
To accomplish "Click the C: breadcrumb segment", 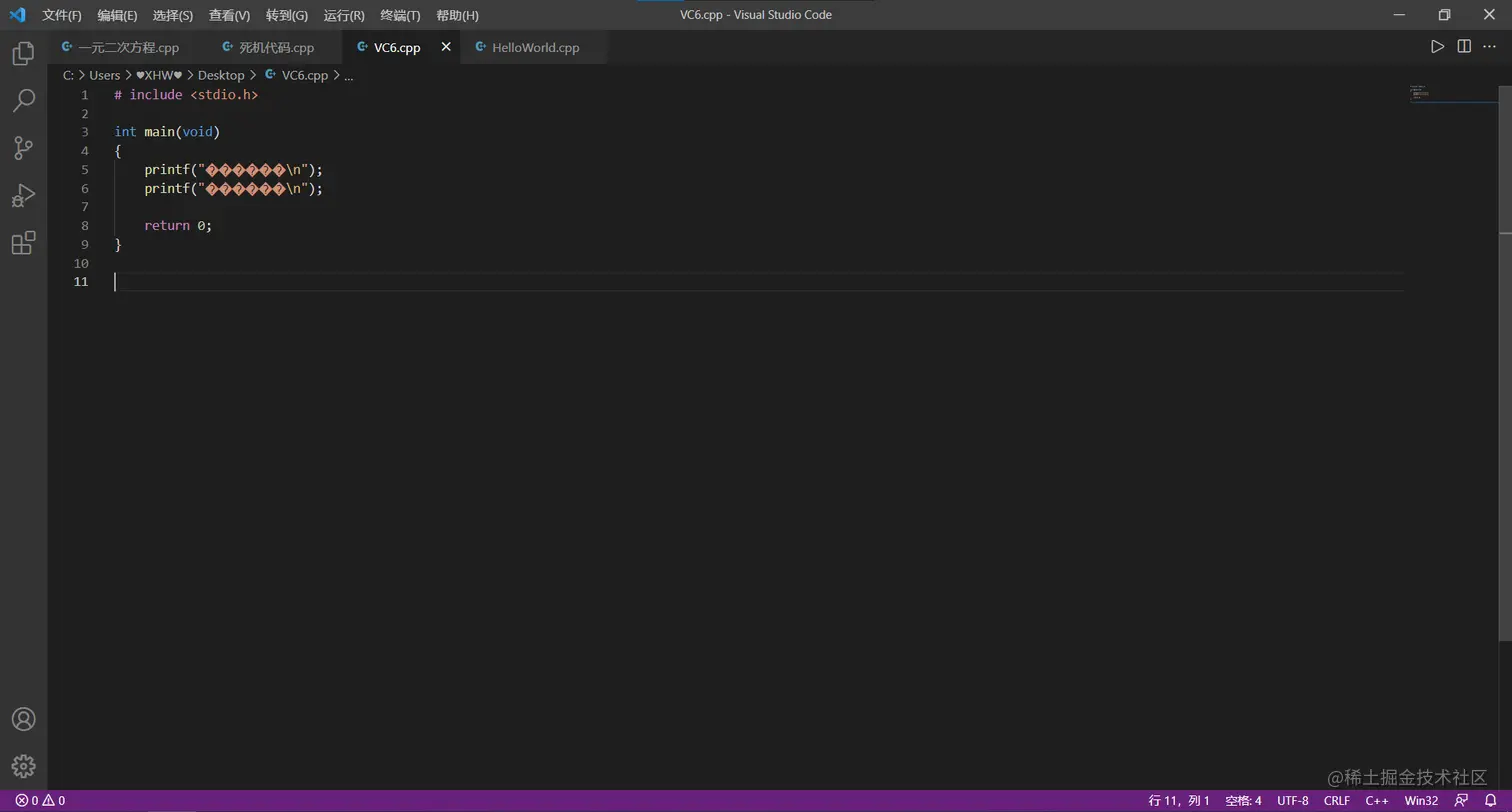I will point(68,75).
